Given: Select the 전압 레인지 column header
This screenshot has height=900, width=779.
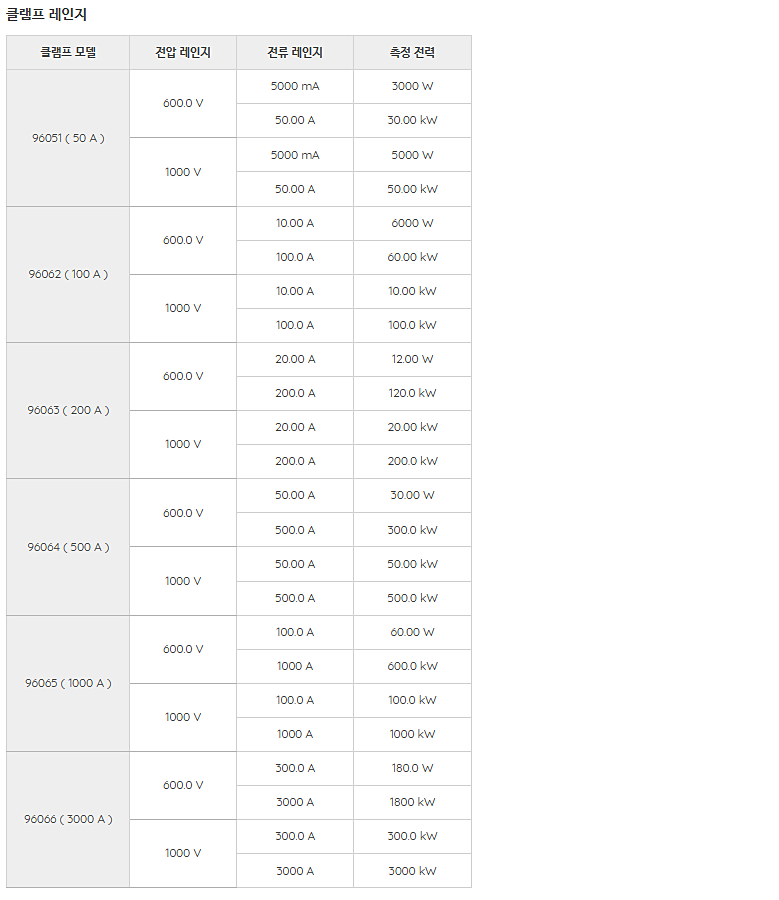Looking at the screenshot, I should [183, 52].
